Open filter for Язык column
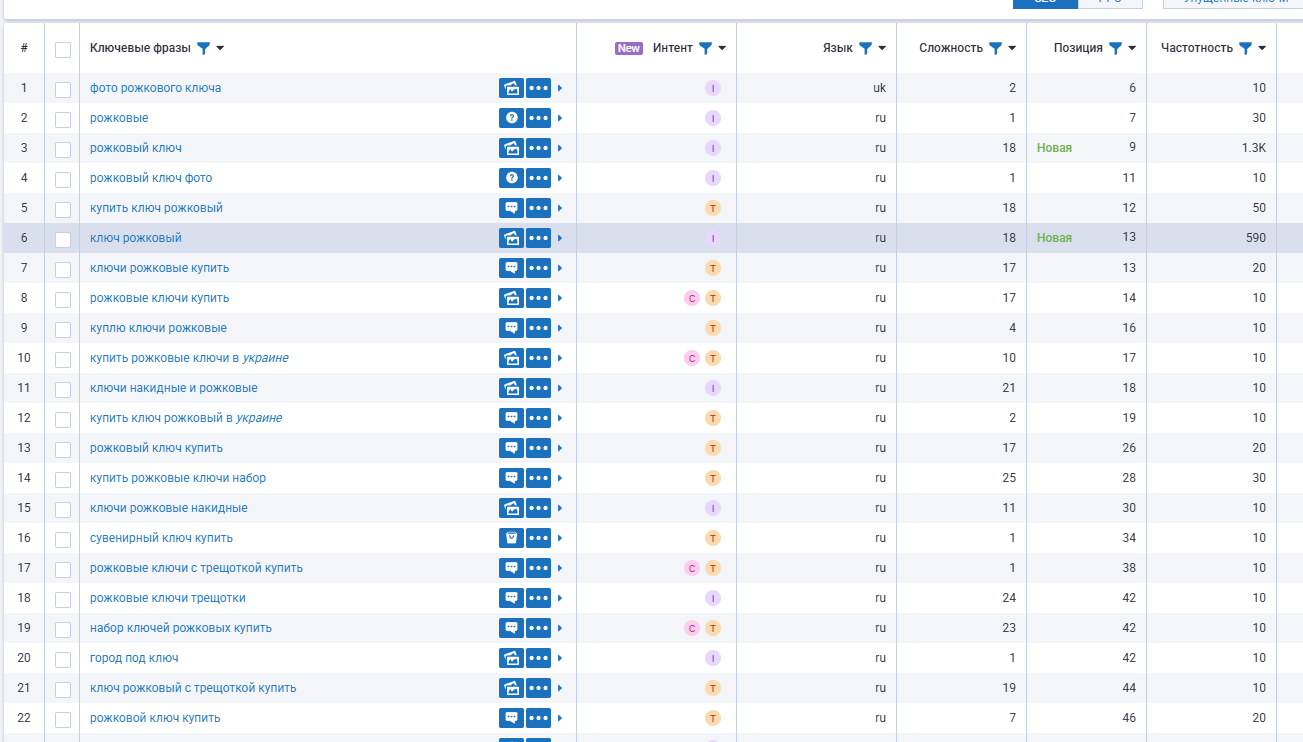This screenshot has height=742, width=1303. [x=866, y=48]
